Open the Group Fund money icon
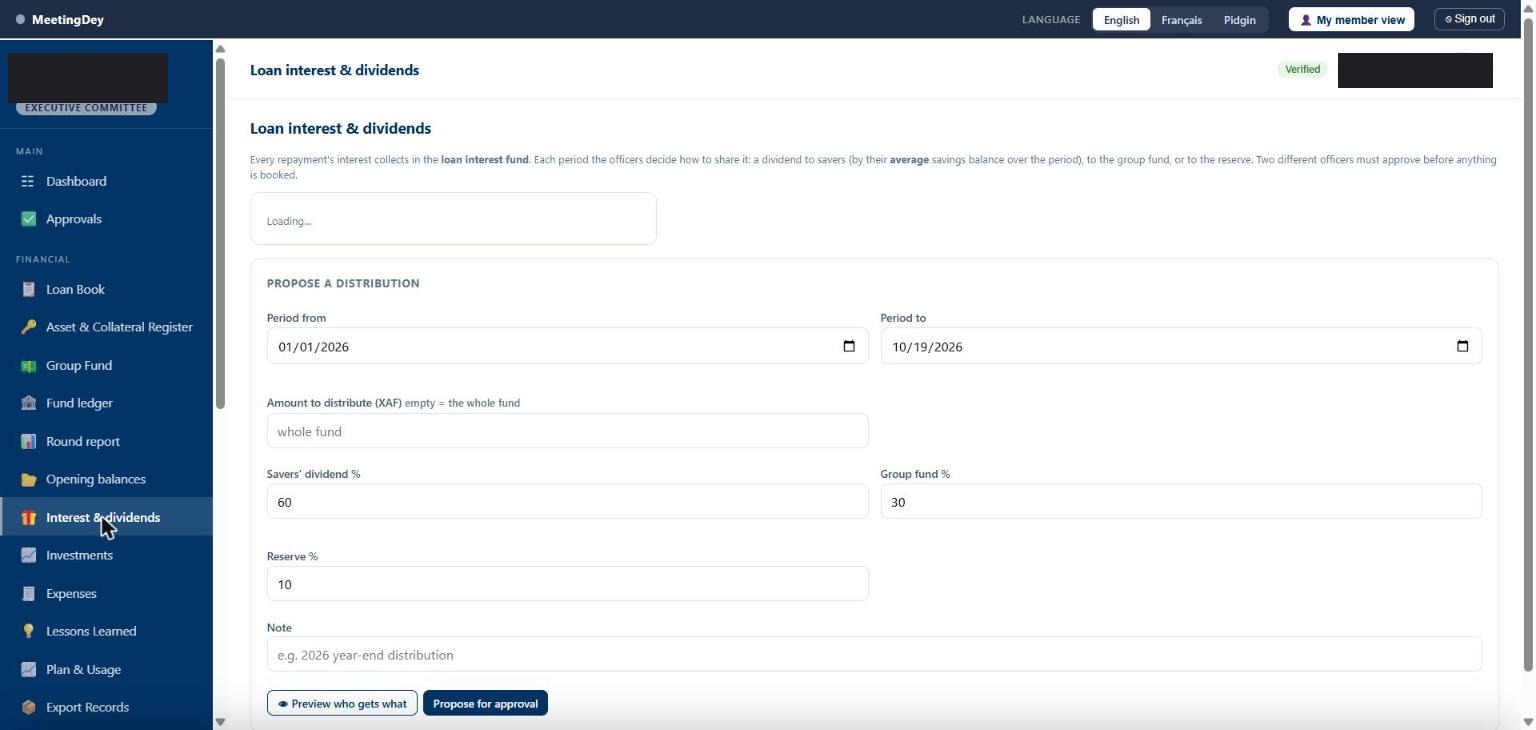 click(x=28, y=365)
